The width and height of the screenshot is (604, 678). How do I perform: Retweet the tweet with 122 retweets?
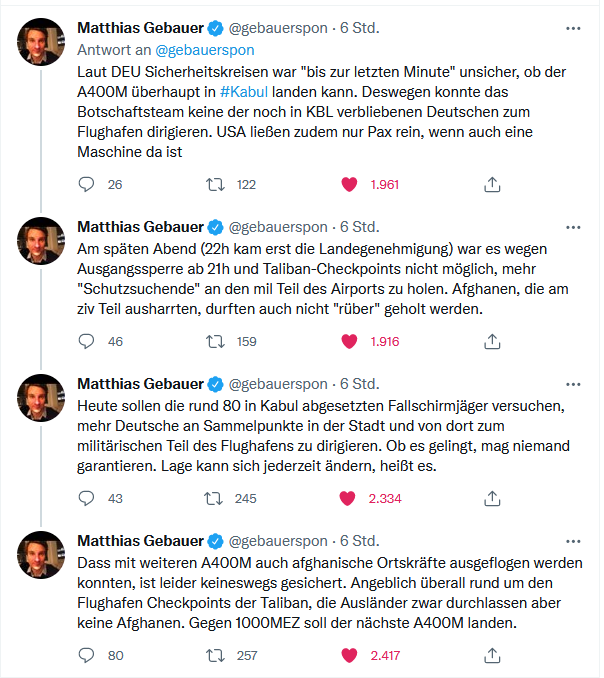tap(213, 184)
